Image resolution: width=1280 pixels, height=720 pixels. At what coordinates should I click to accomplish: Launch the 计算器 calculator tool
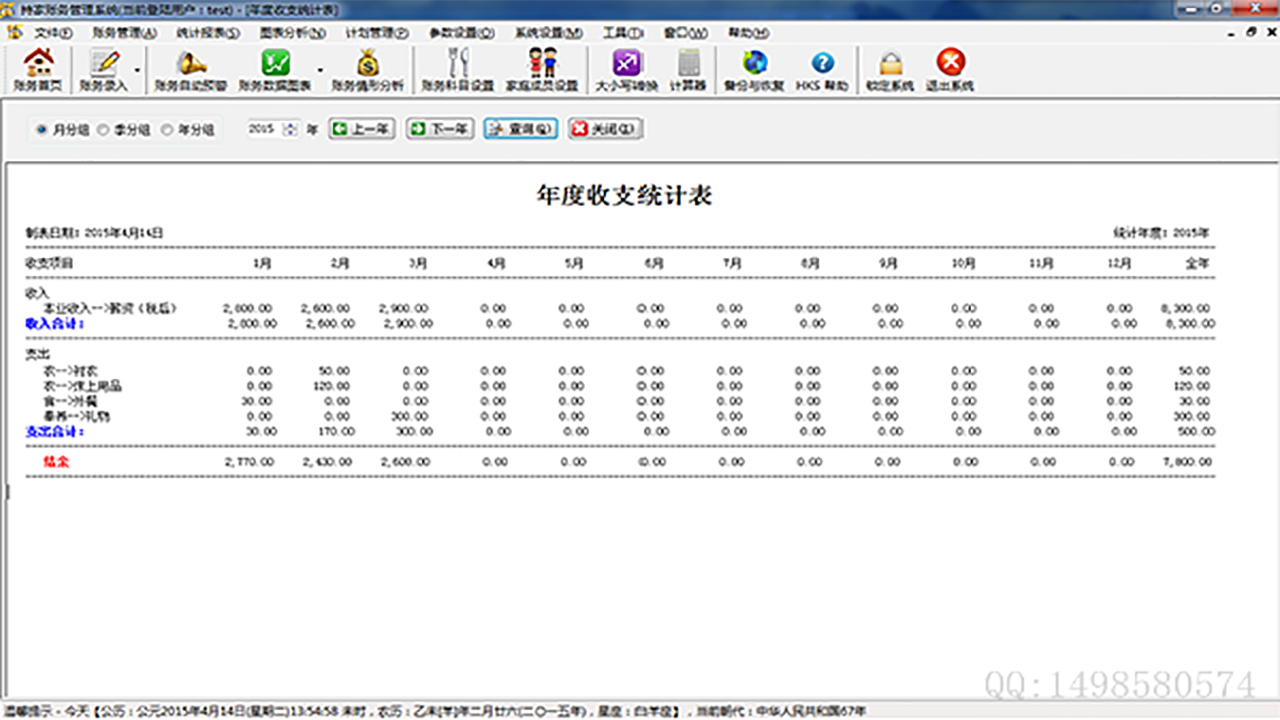point(687,70)
